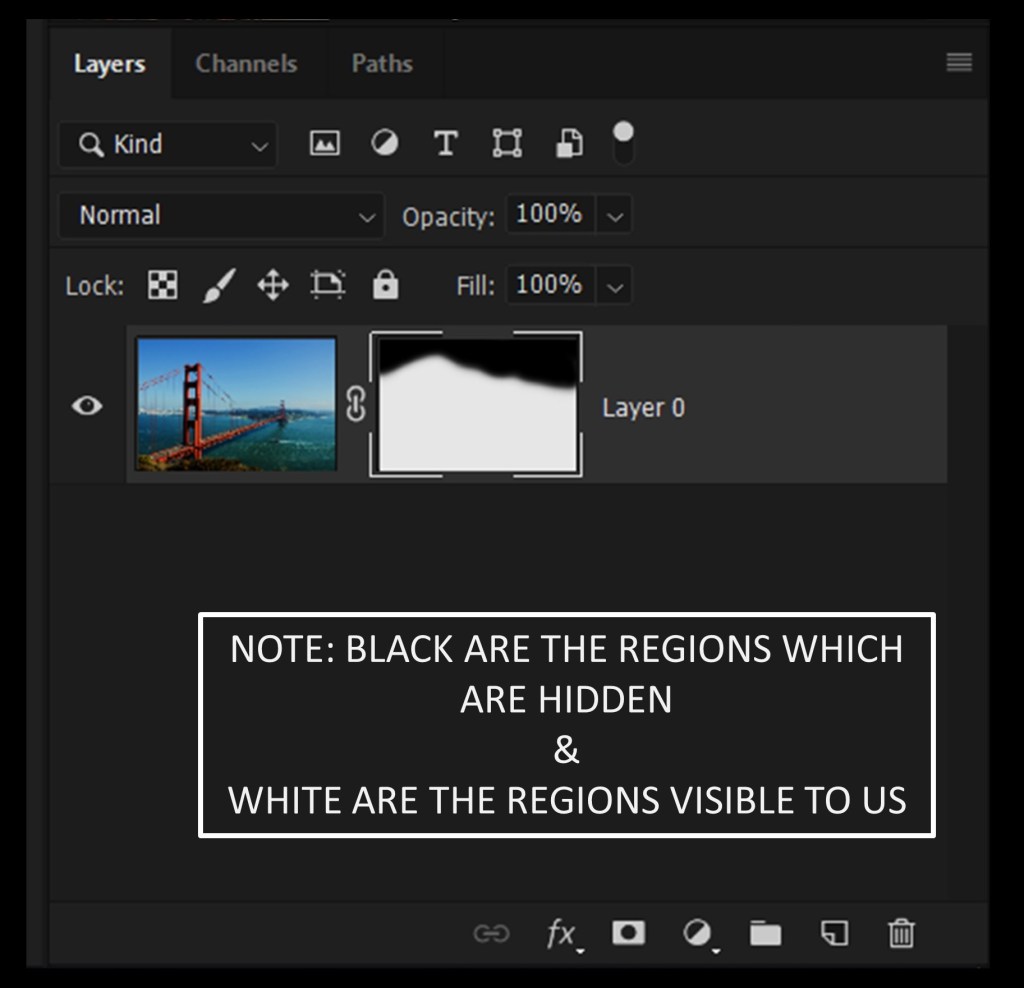Switch to the Paths tab
Viewport: 1024px width, 988px height.
point(382,64)
